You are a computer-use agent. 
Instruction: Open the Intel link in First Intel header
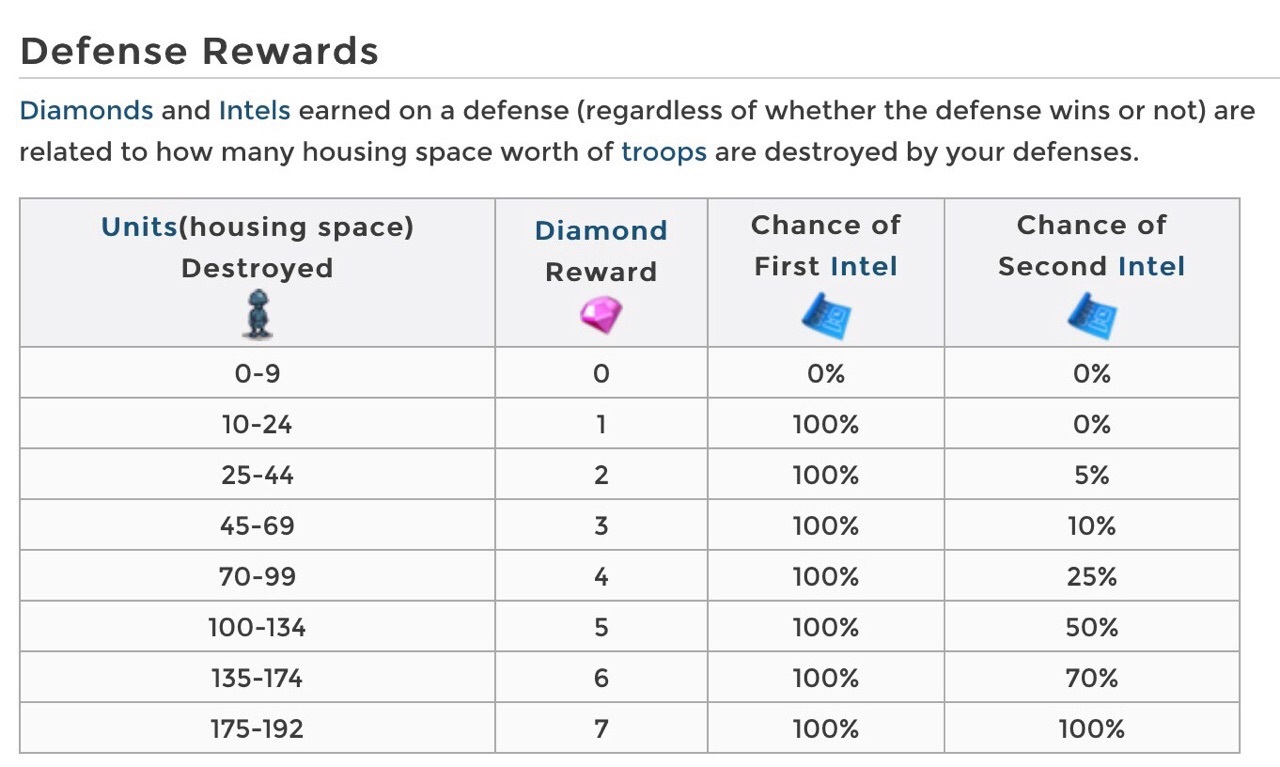864,267
